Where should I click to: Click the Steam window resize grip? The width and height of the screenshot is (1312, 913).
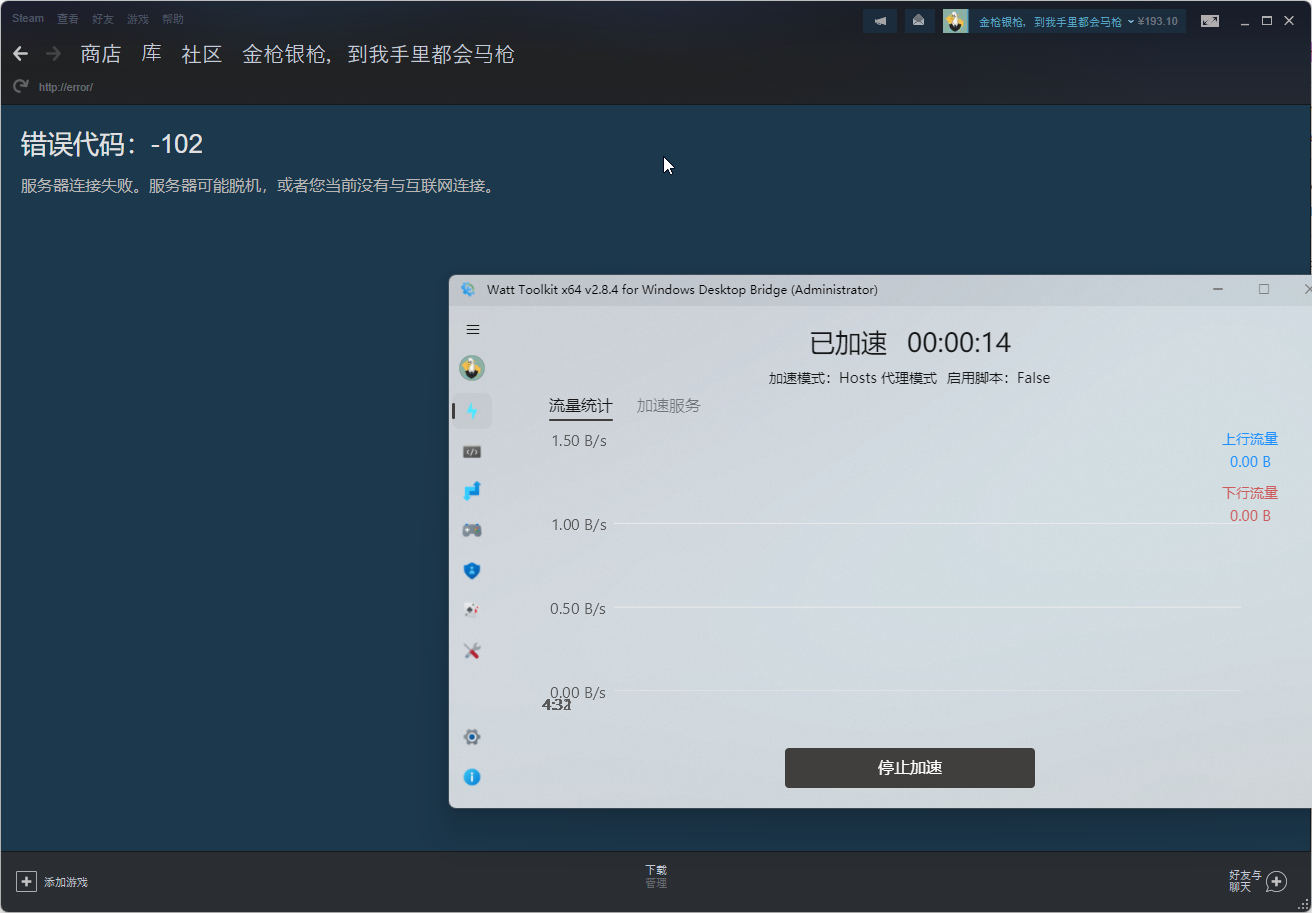tap(1302, 903)
